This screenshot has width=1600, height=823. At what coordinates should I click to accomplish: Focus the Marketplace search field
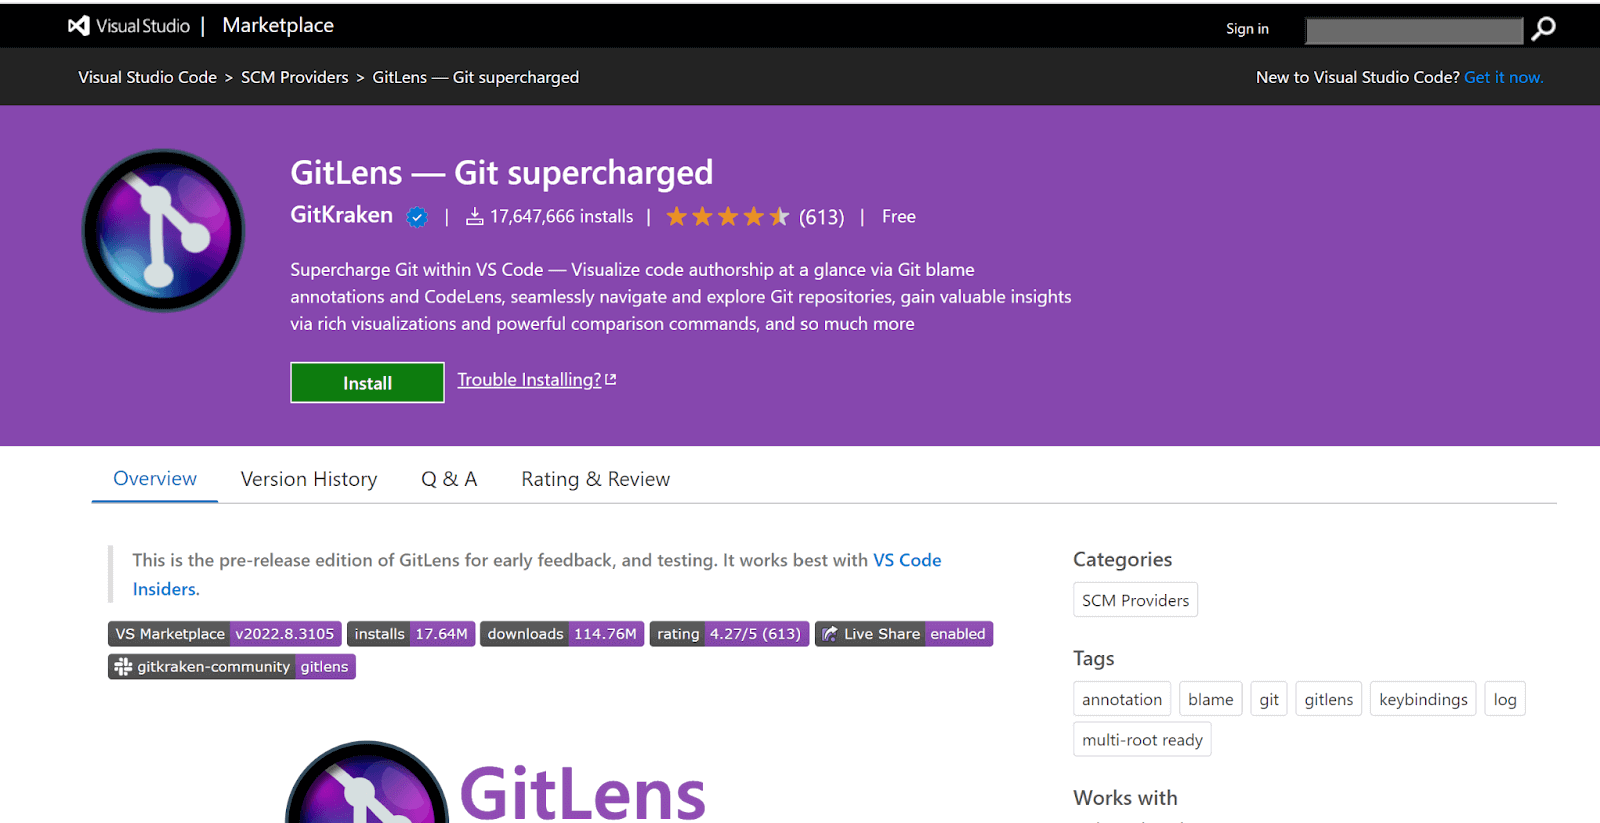[x=1414, y=30]
